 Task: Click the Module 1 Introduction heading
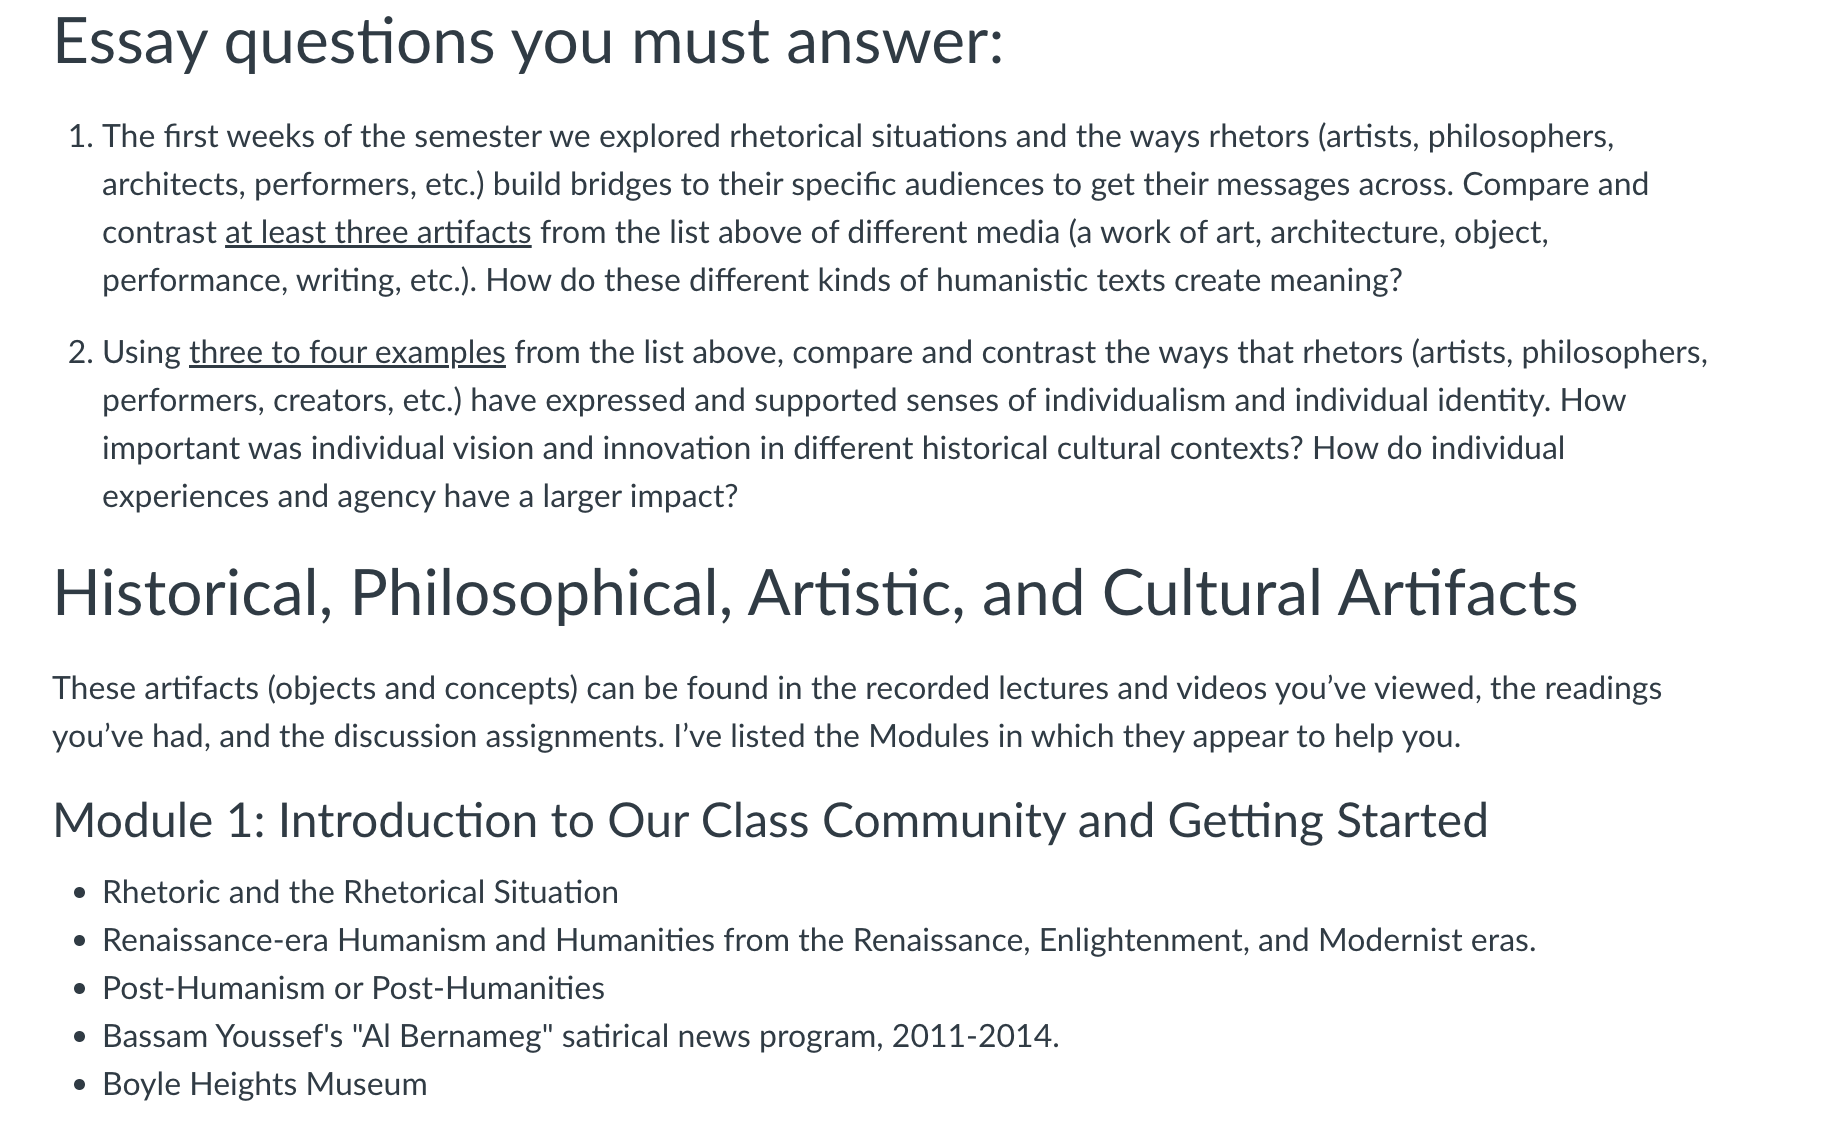770,820
